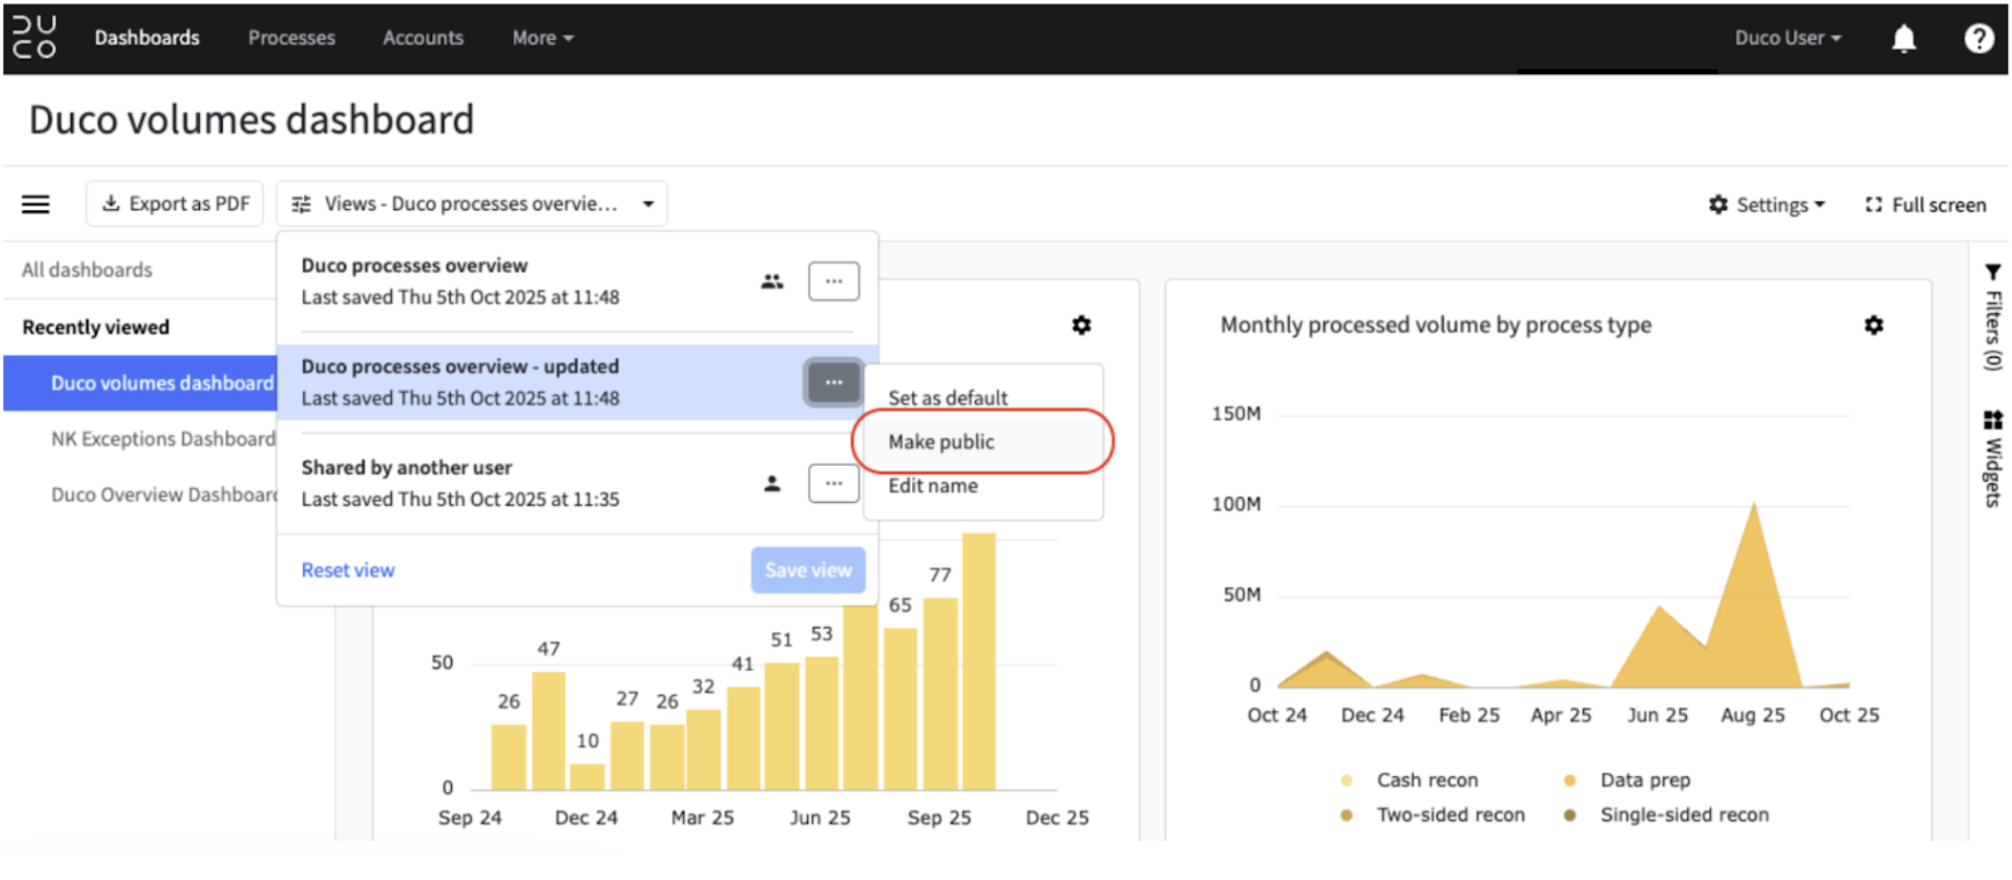Screen dimensions: 2012x880
Task: Toggle the hamburger sidebar menu icon
Action: pyautogui.click(x=36, y=204)
